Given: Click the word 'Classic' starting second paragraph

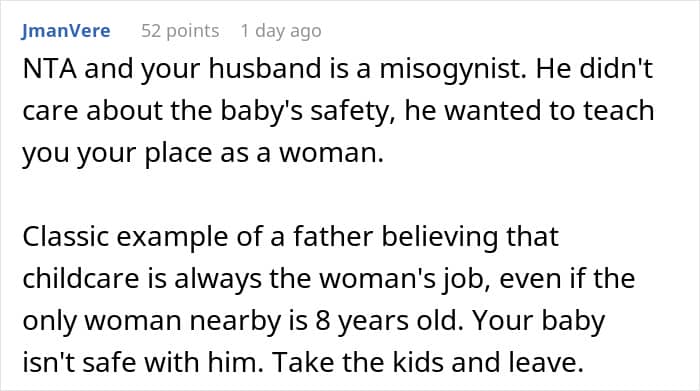Looking at the screenshot, I should [67, 237].
